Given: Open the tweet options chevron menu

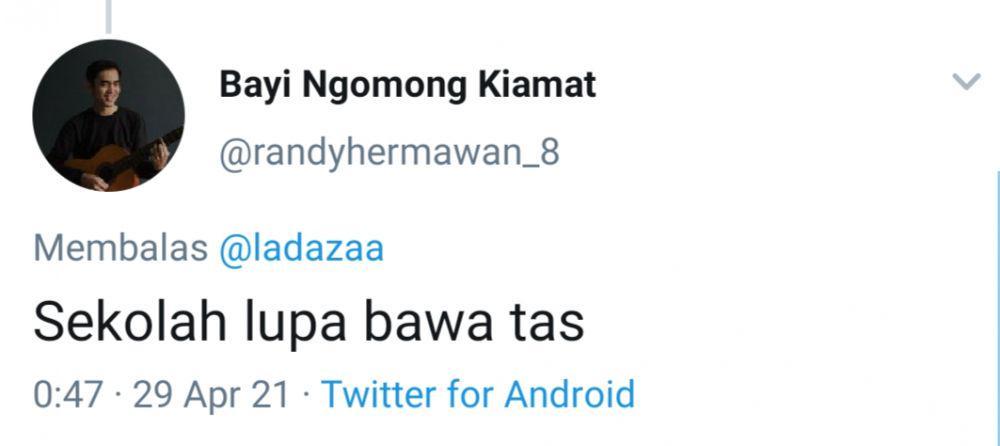Looking at the screenshot, I should coord(966,82).
